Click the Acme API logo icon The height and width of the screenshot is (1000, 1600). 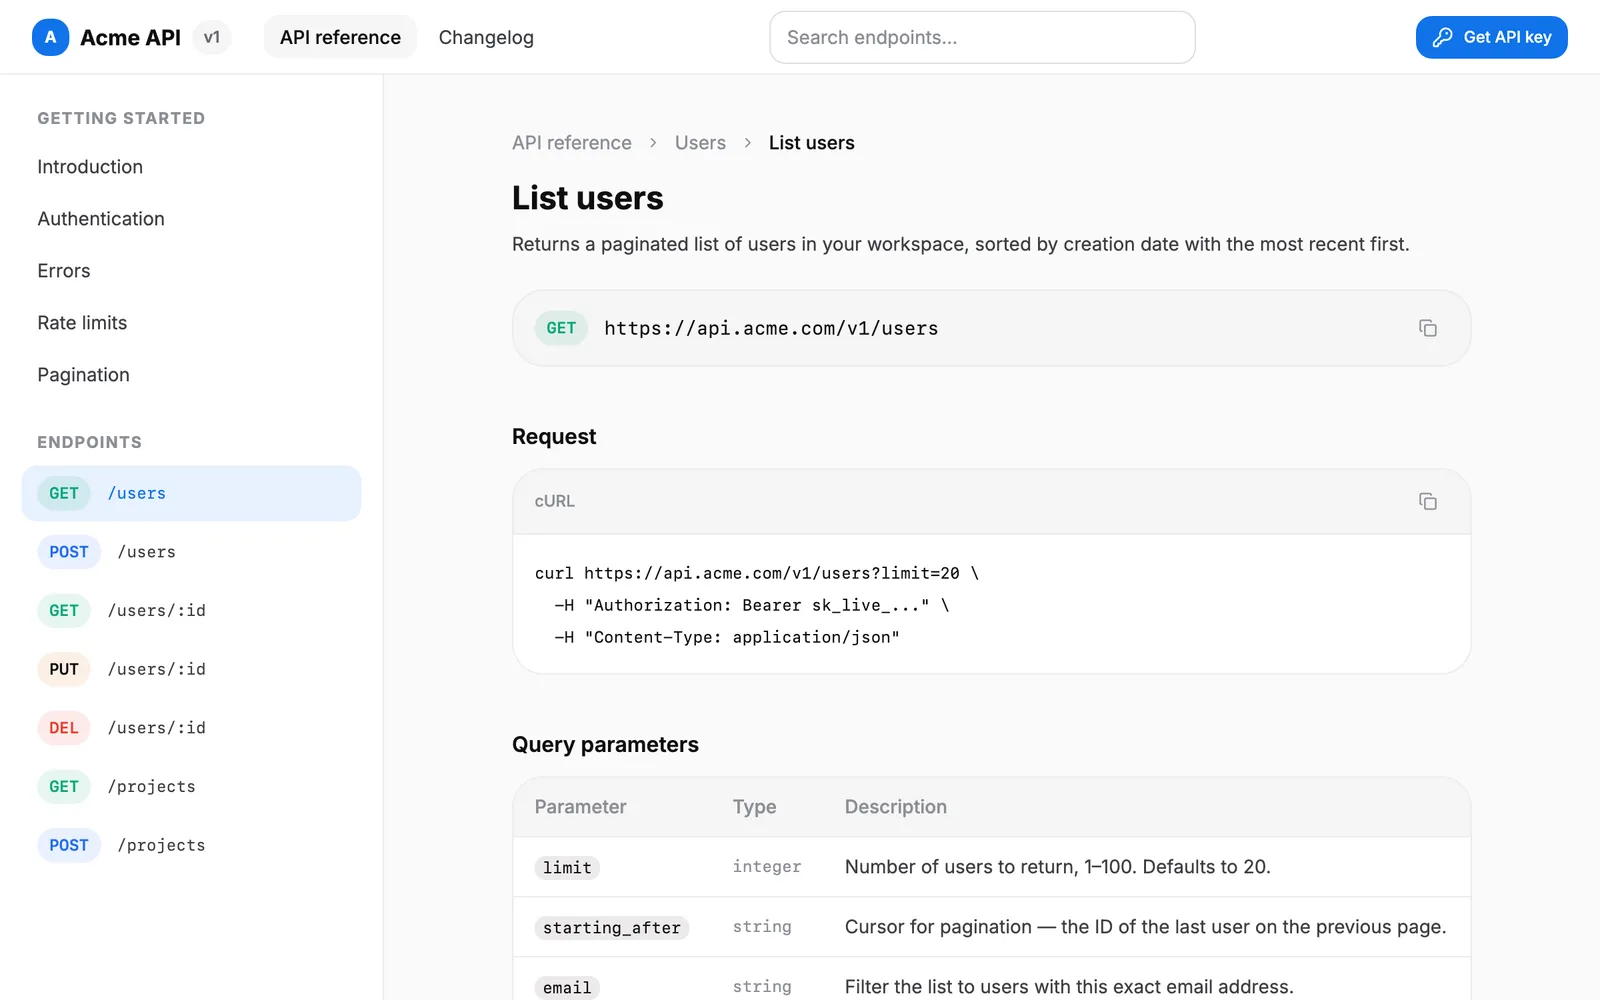50,37
